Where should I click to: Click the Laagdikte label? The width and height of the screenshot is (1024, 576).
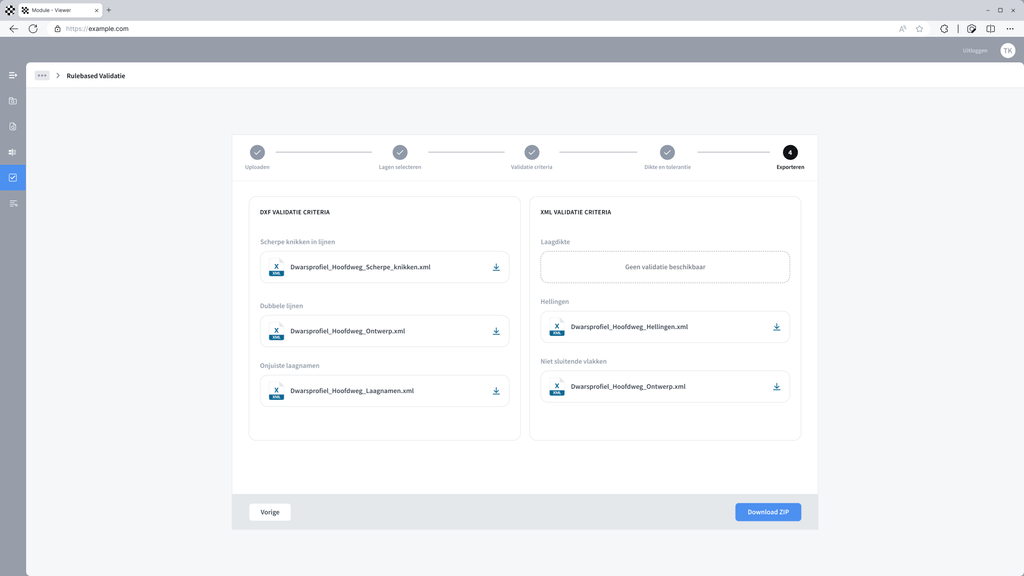(x=555, y=242)
